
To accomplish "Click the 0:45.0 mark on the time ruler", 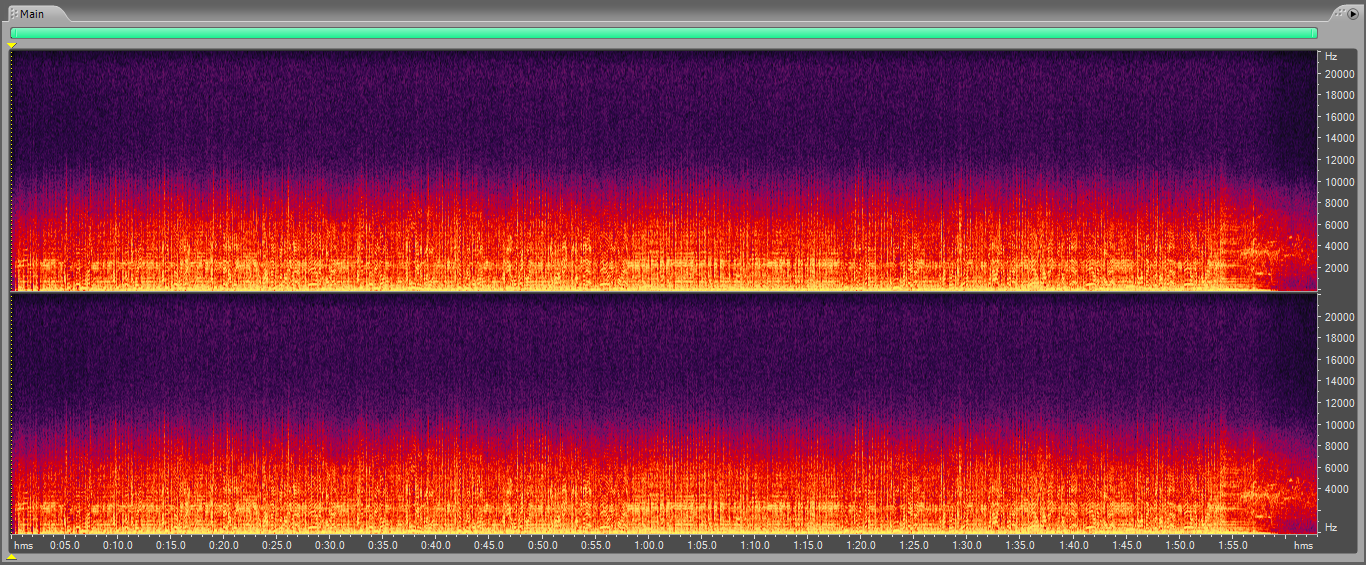I will click(489, 546).
